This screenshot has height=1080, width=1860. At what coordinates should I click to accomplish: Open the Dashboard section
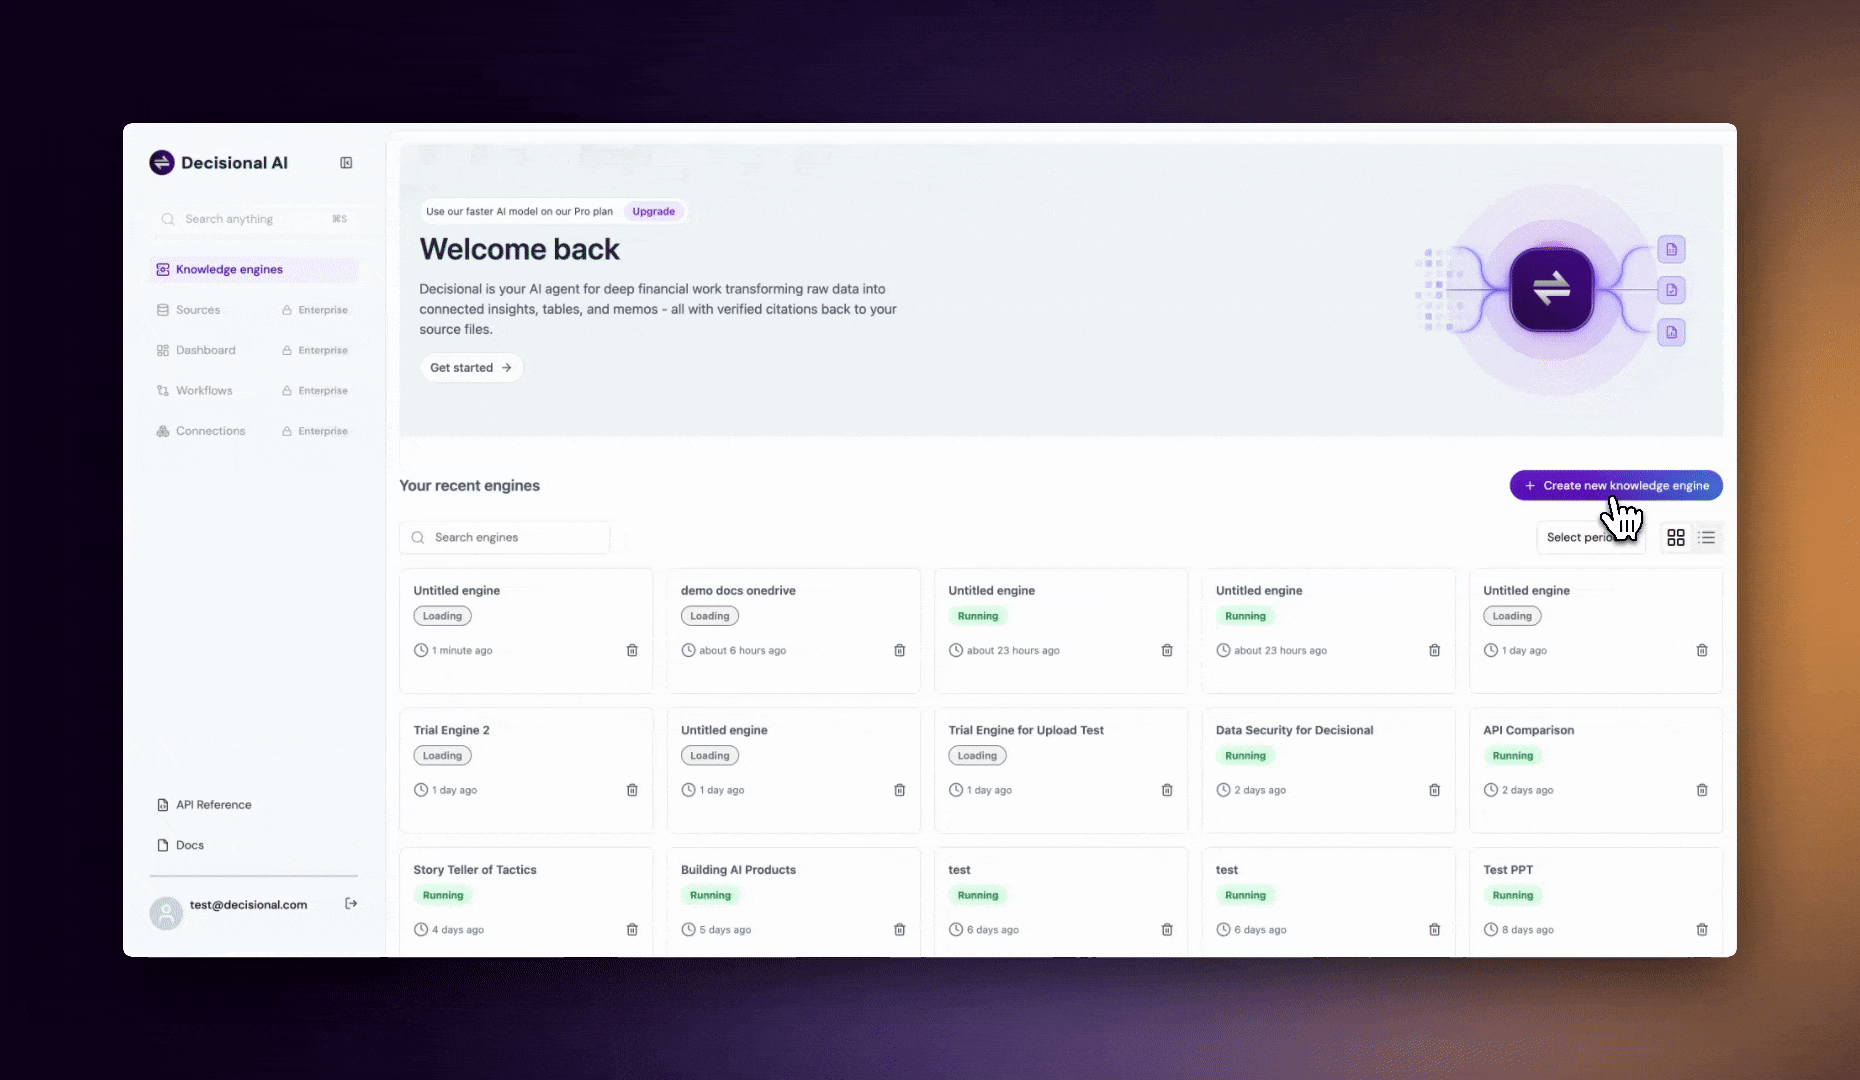pos(205,350)
